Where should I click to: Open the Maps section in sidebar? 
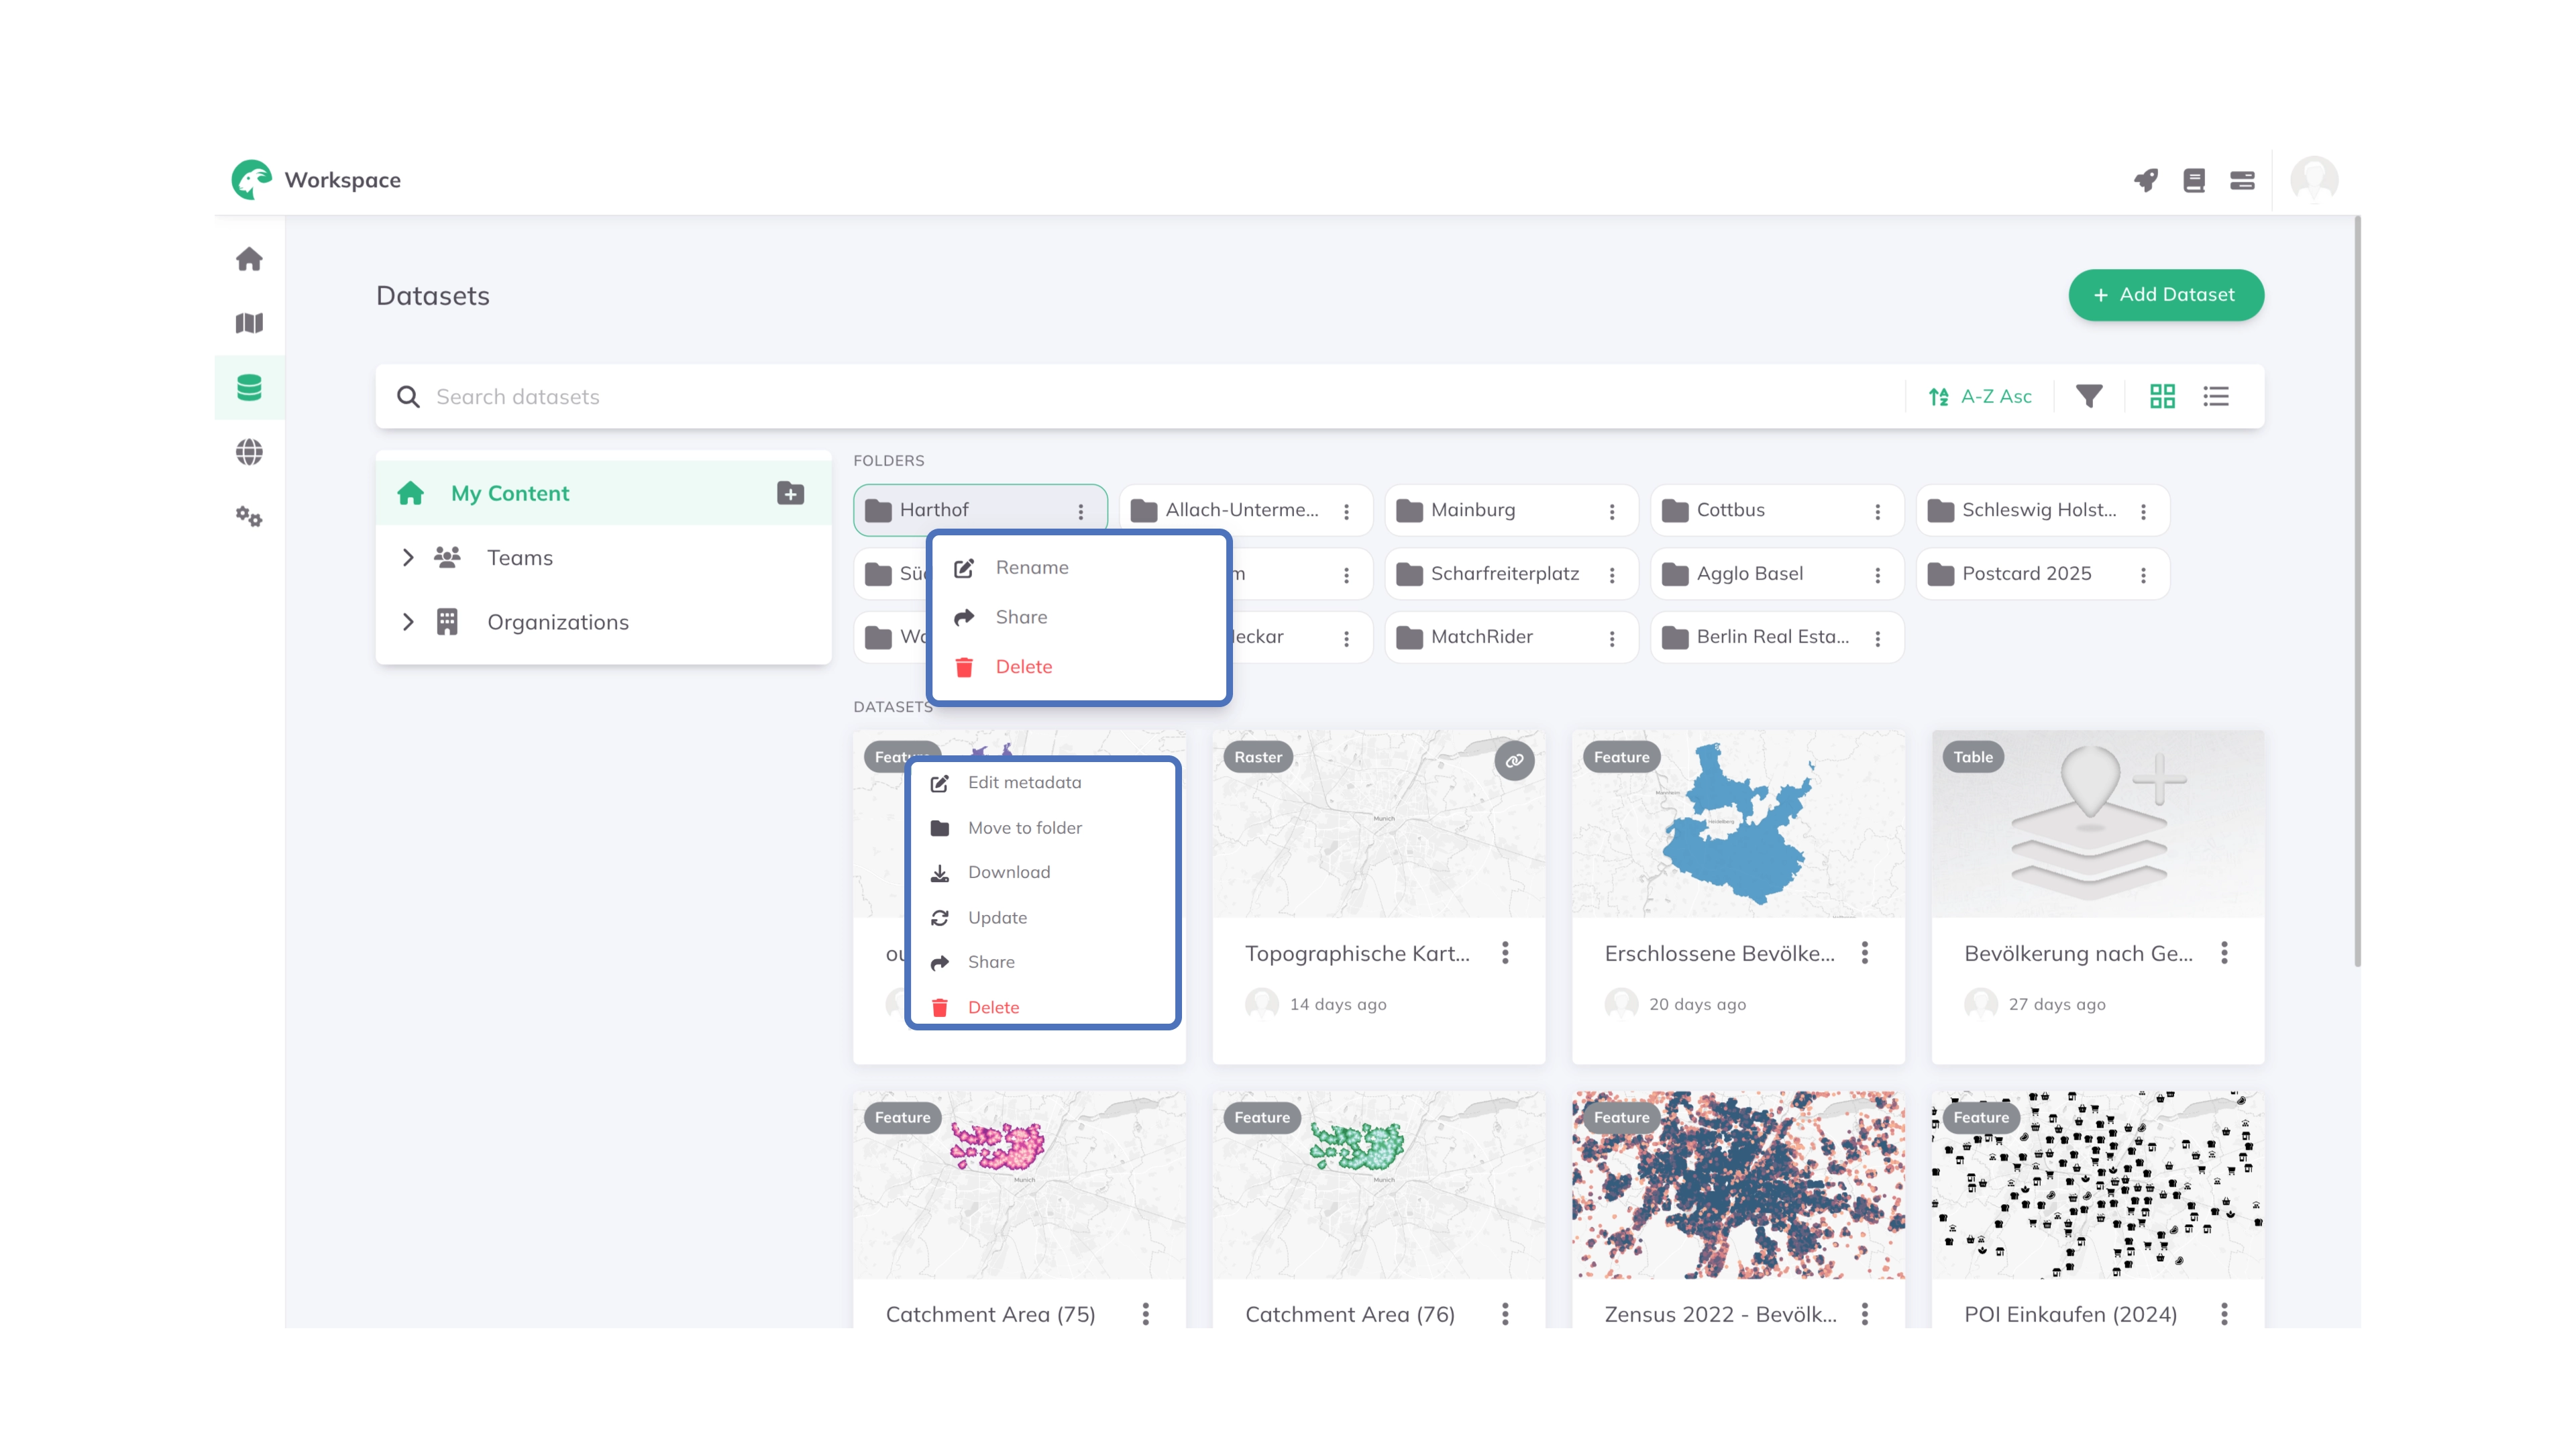point(249,323)
